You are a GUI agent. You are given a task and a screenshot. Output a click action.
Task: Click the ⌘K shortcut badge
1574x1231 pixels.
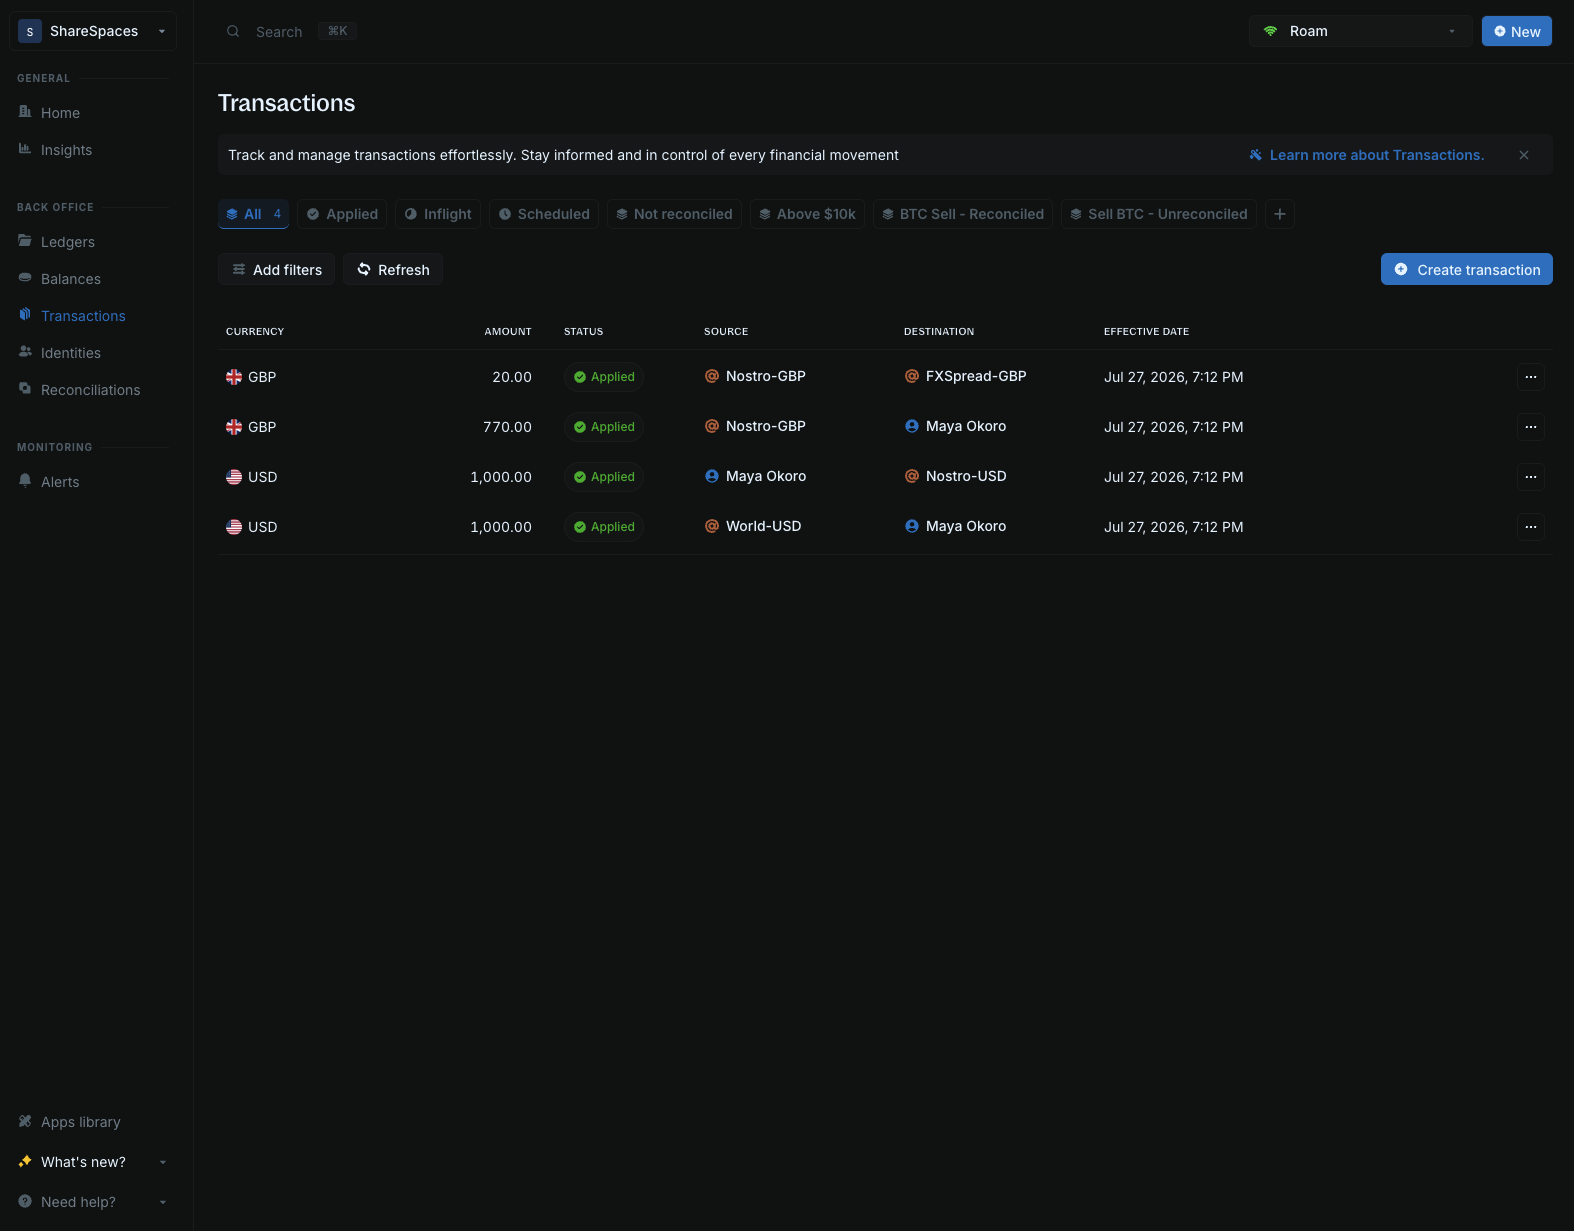338,31
